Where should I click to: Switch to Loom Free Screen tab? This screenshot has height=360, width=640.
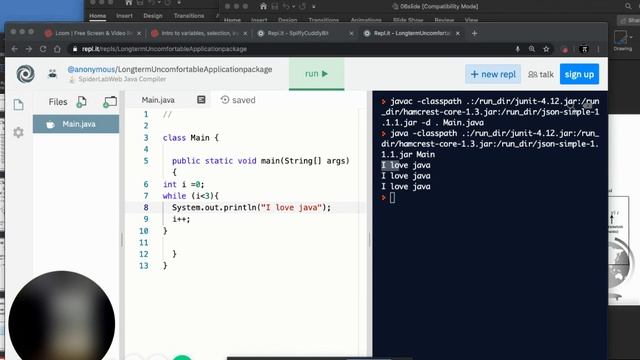click(93, 33)
